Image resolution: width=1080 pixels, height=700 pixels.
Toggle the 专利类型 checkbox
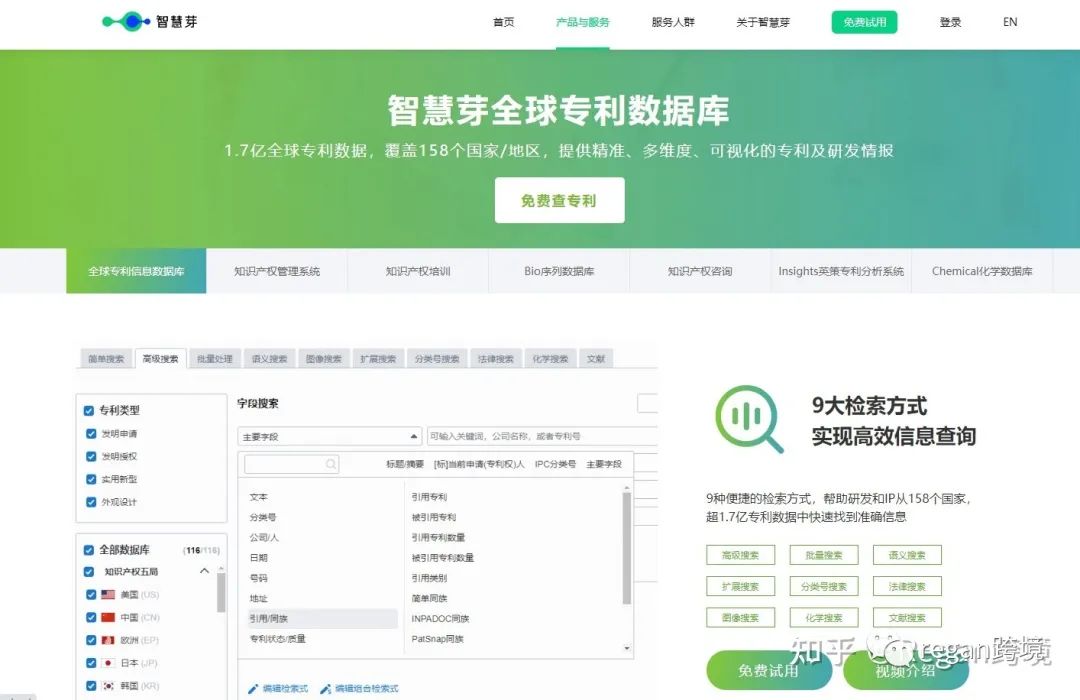point(89,411)
